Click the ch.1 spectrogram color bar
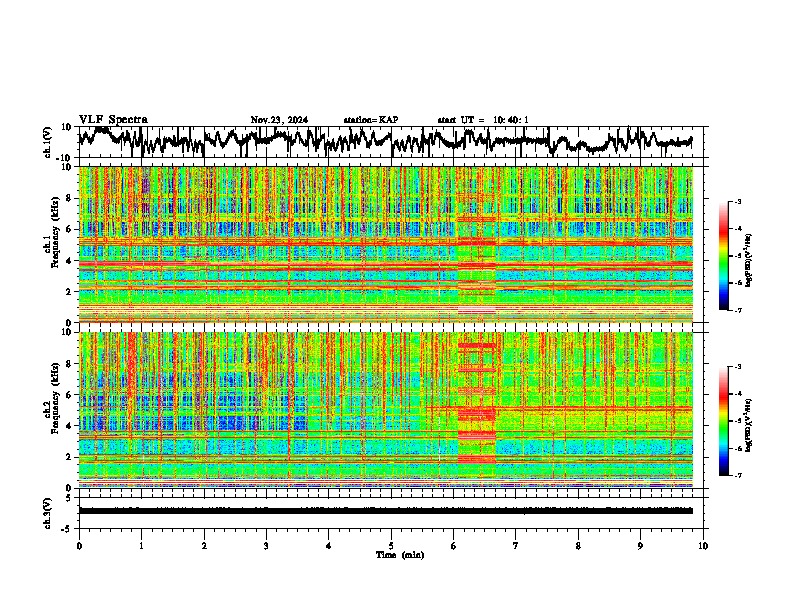This screenshot has width=792, height=612. 723,256
